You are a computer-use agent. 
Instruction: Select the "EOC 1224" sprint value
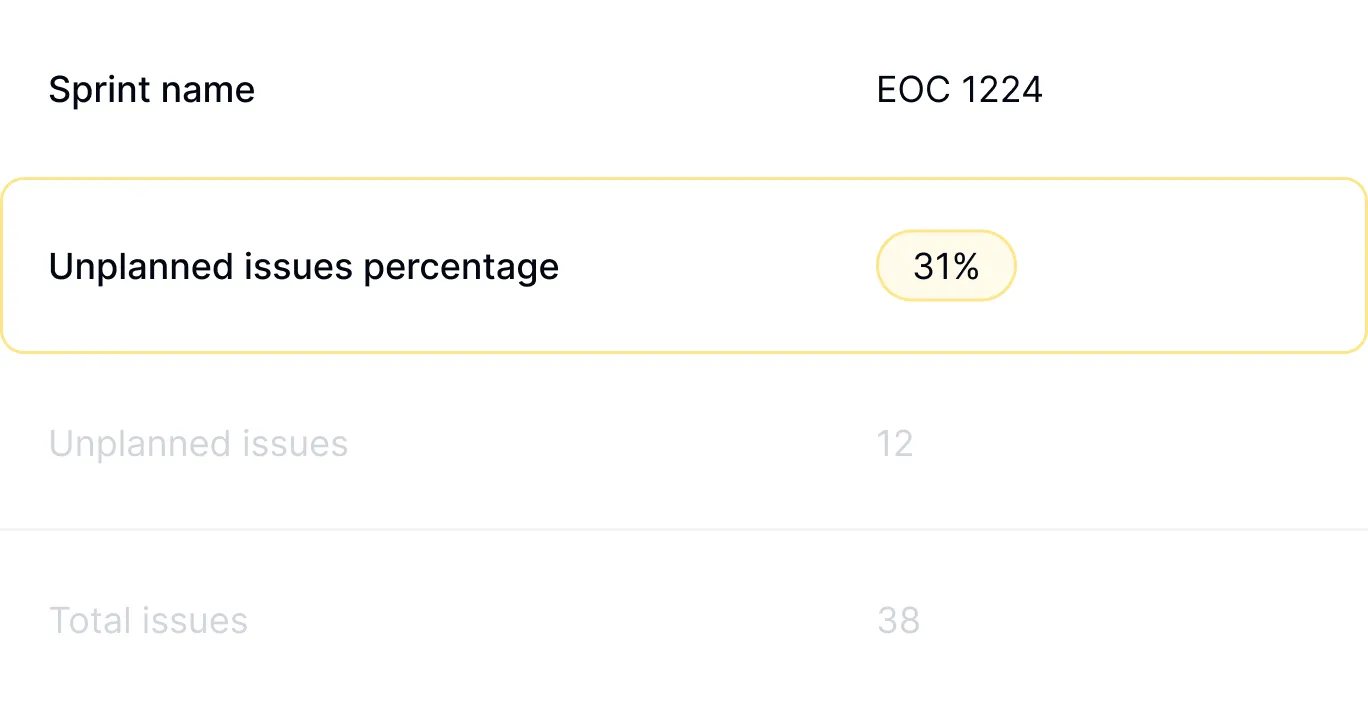pyautogui.click(x=959, y=90)
